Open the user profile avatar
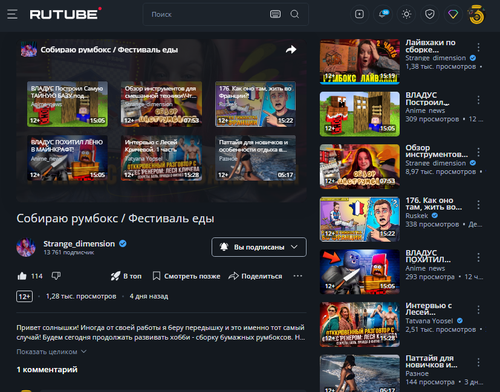 pyautogui.click(x=477, y=14)
